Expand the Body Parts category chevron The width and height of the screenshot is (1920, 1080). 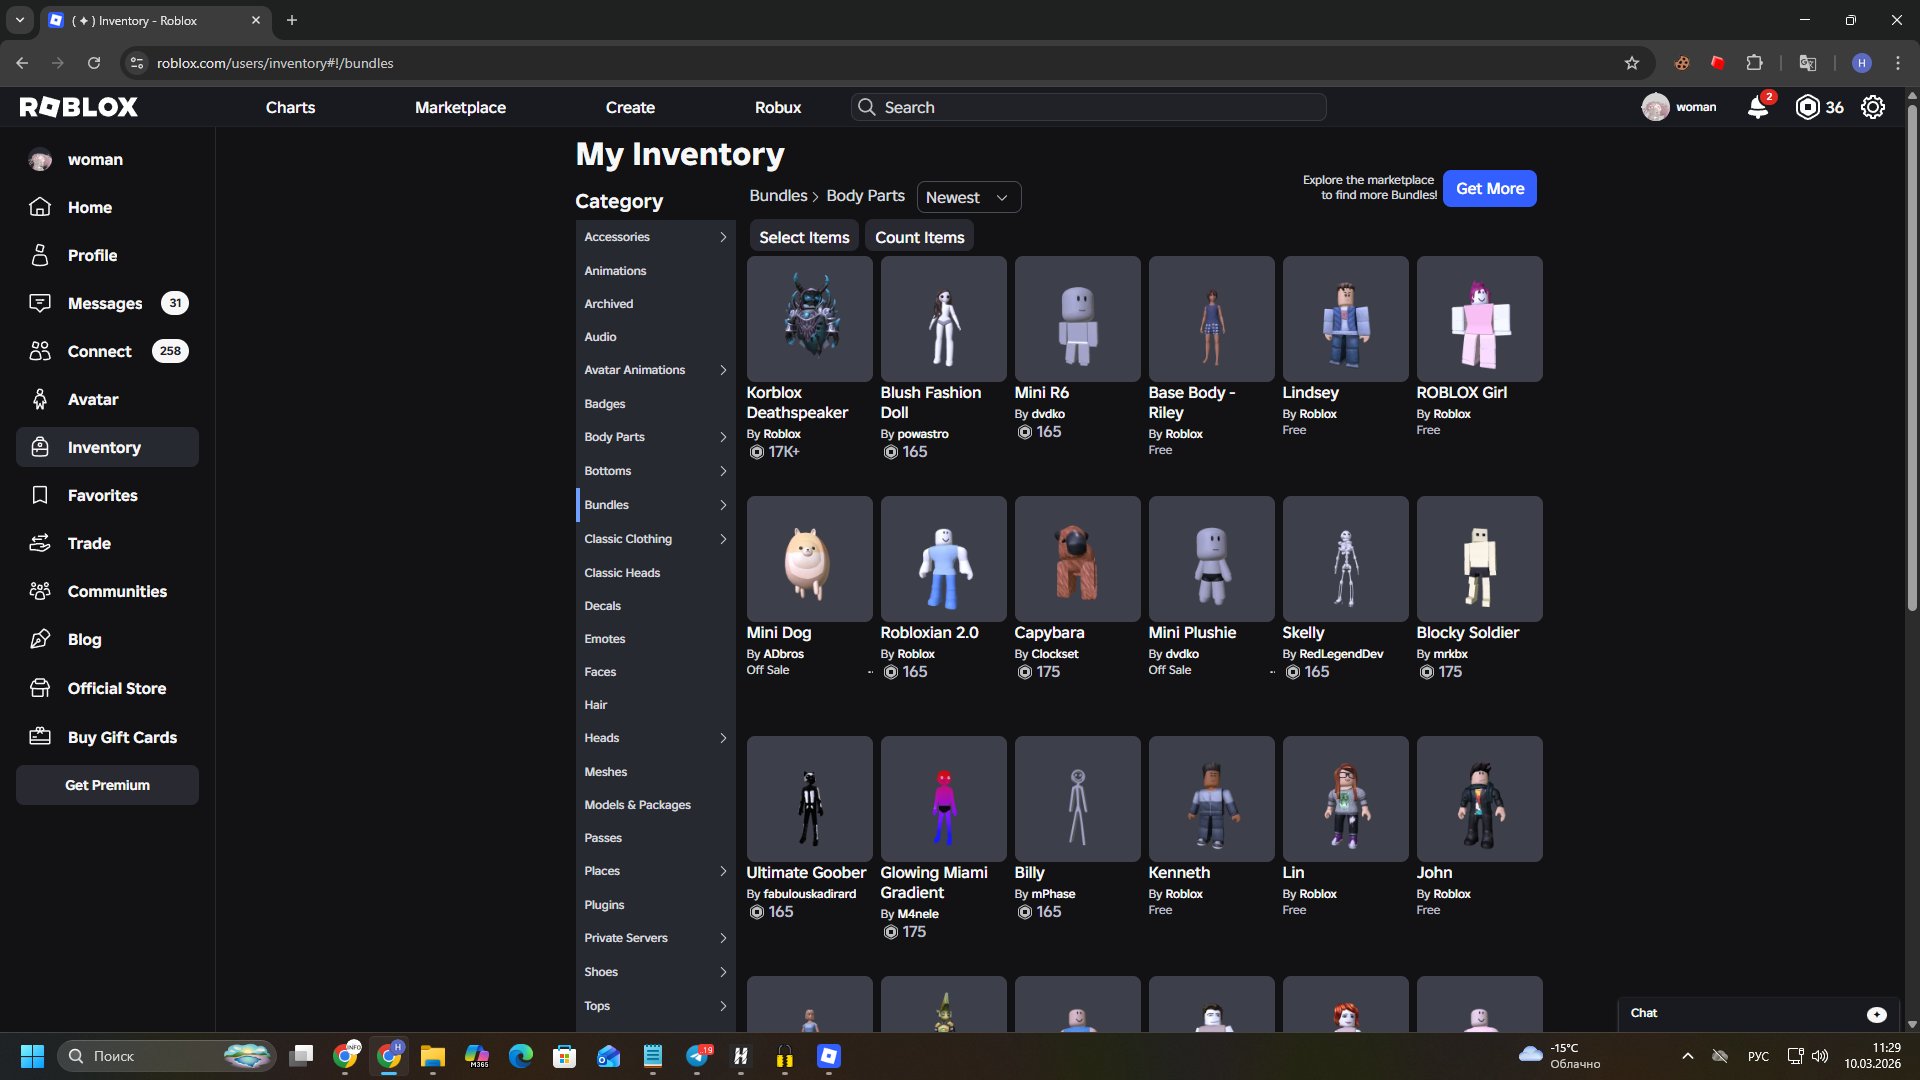coord(723,437)
